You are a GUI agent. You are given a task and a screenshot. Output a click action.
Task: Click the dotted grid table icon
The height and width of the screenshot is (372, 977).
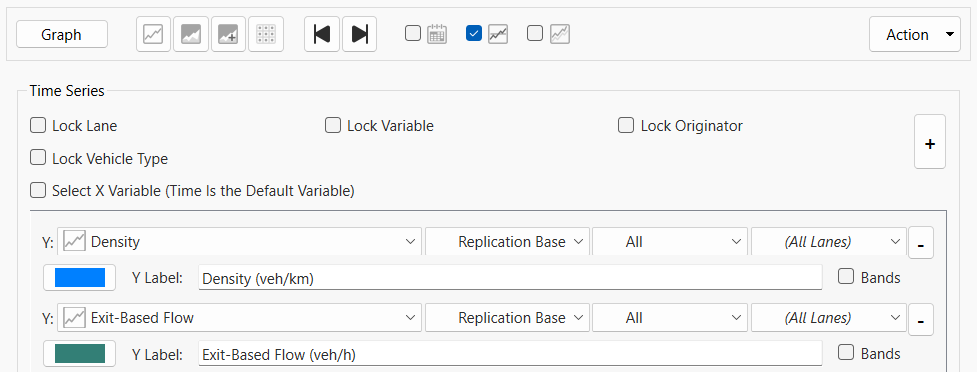tap(266, 34)
